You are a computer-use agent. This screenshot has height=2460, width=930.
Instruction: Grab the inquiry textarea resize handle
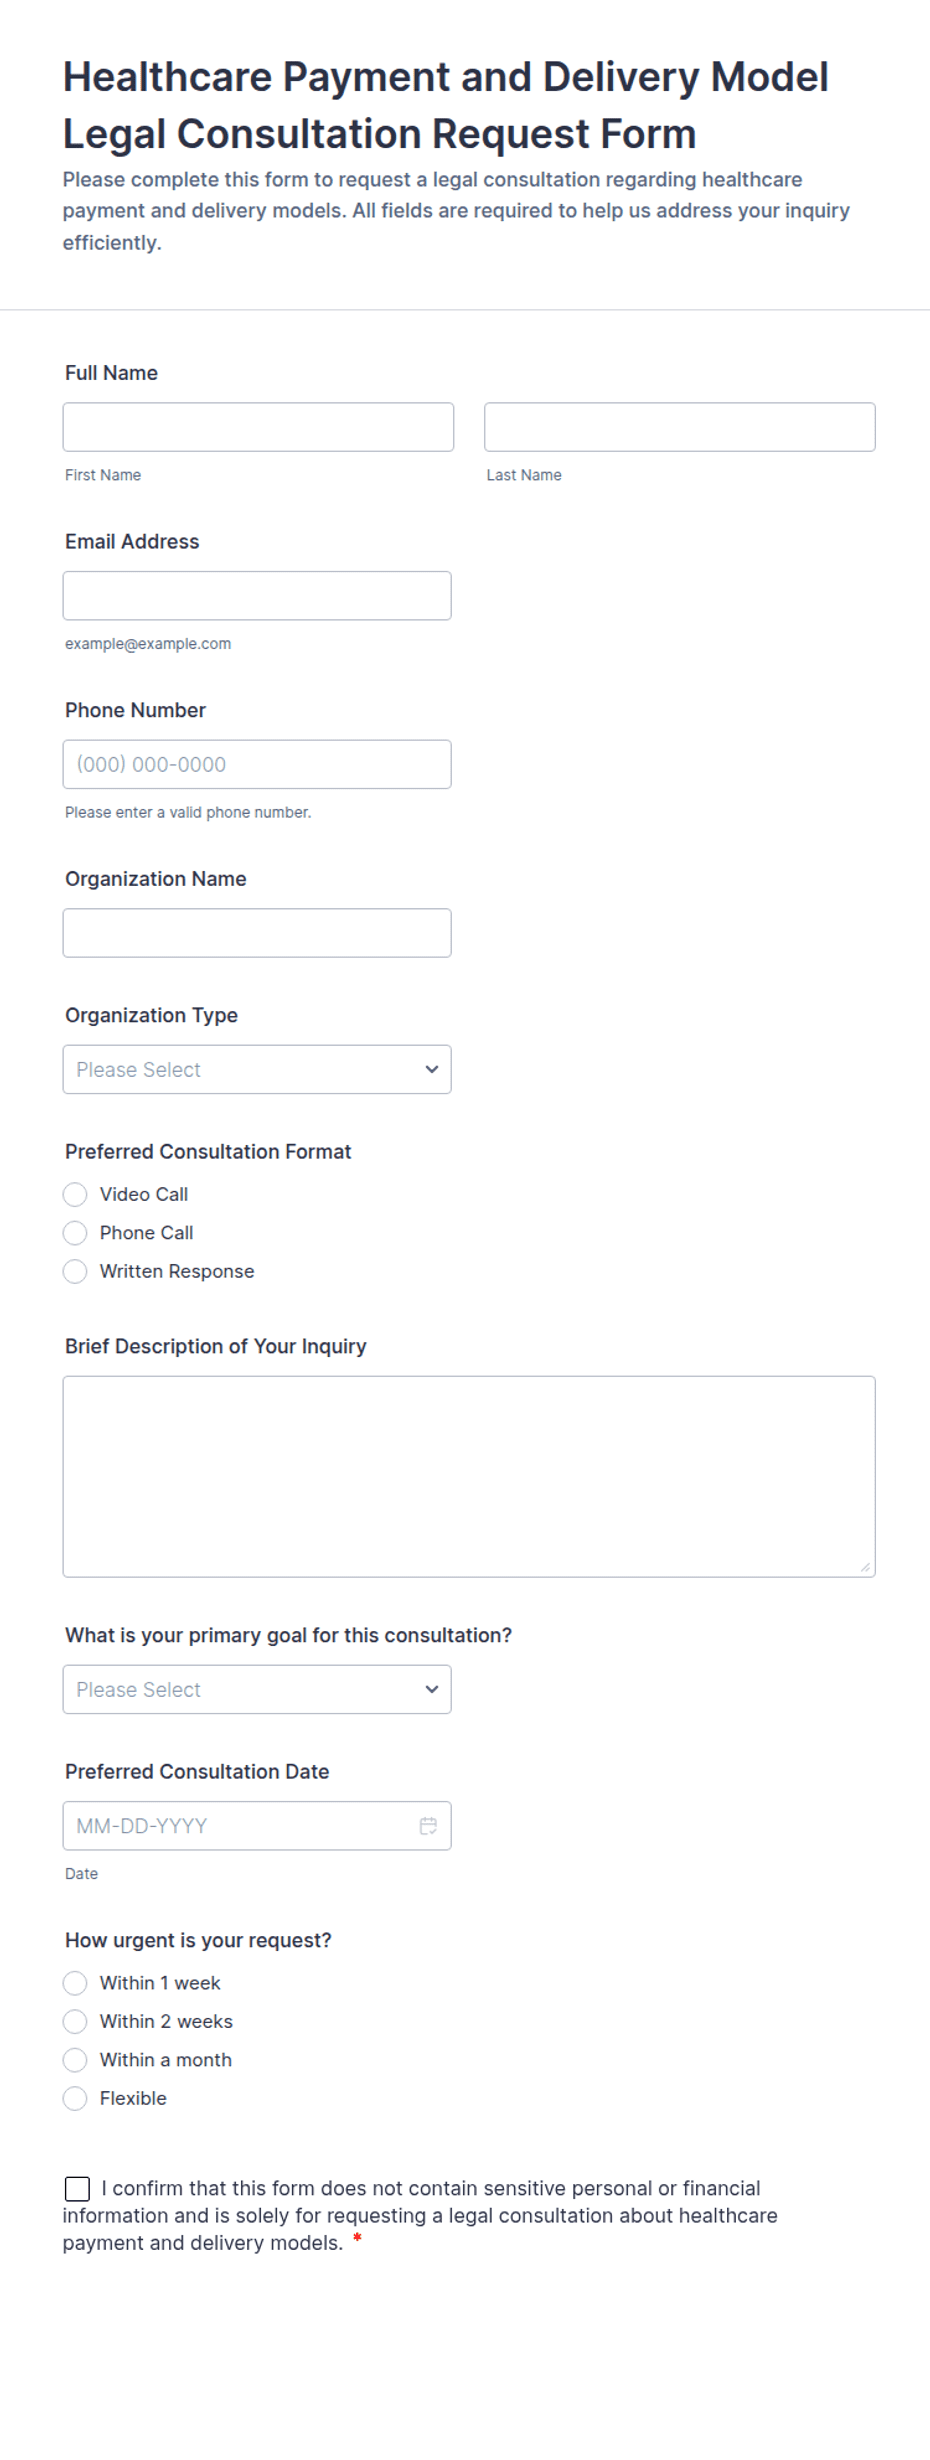[x=865, y=1567]
